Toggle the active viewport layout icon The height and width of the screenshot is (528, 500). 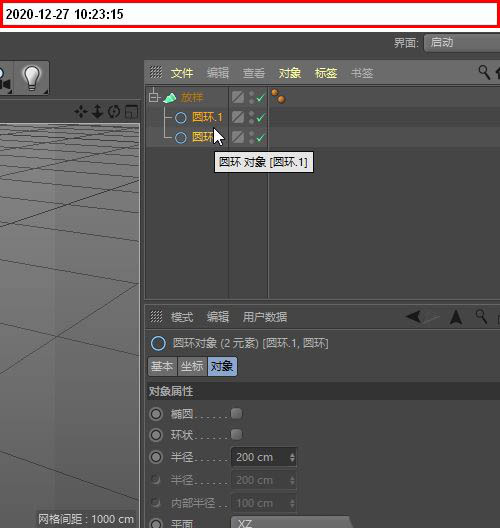tap(131, 112)
